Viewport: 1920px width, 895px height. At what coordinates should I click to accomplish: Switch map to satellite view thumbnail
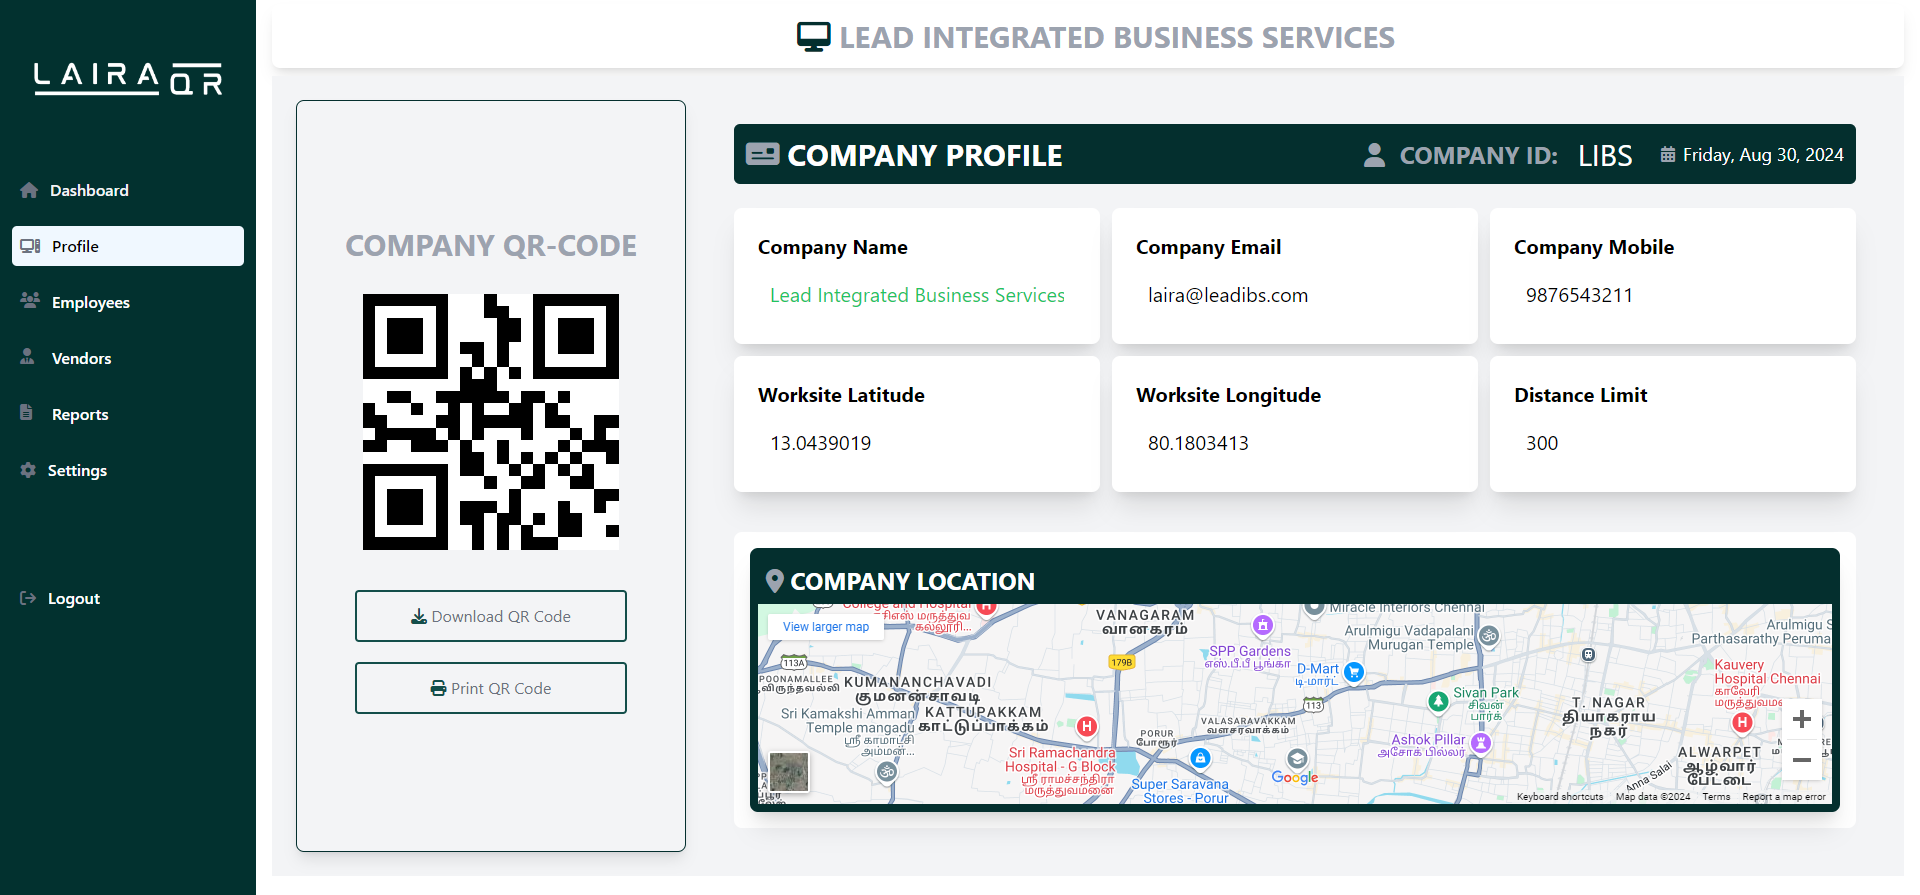pyautogui.click(x=789, y=771)
